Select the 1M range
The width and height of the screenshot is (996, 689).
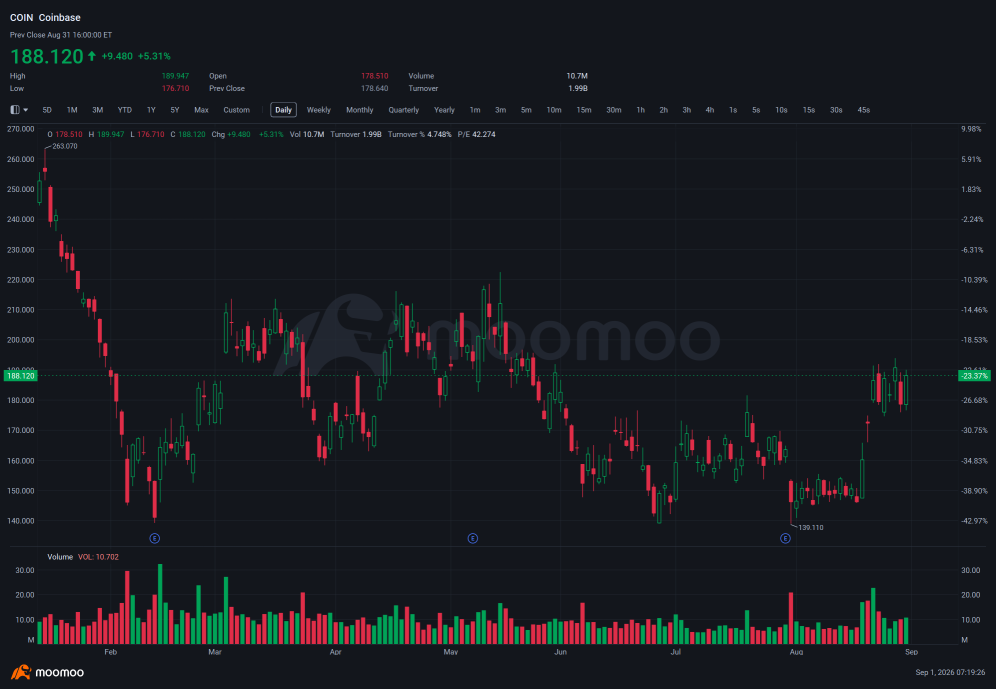pos(72,110)
